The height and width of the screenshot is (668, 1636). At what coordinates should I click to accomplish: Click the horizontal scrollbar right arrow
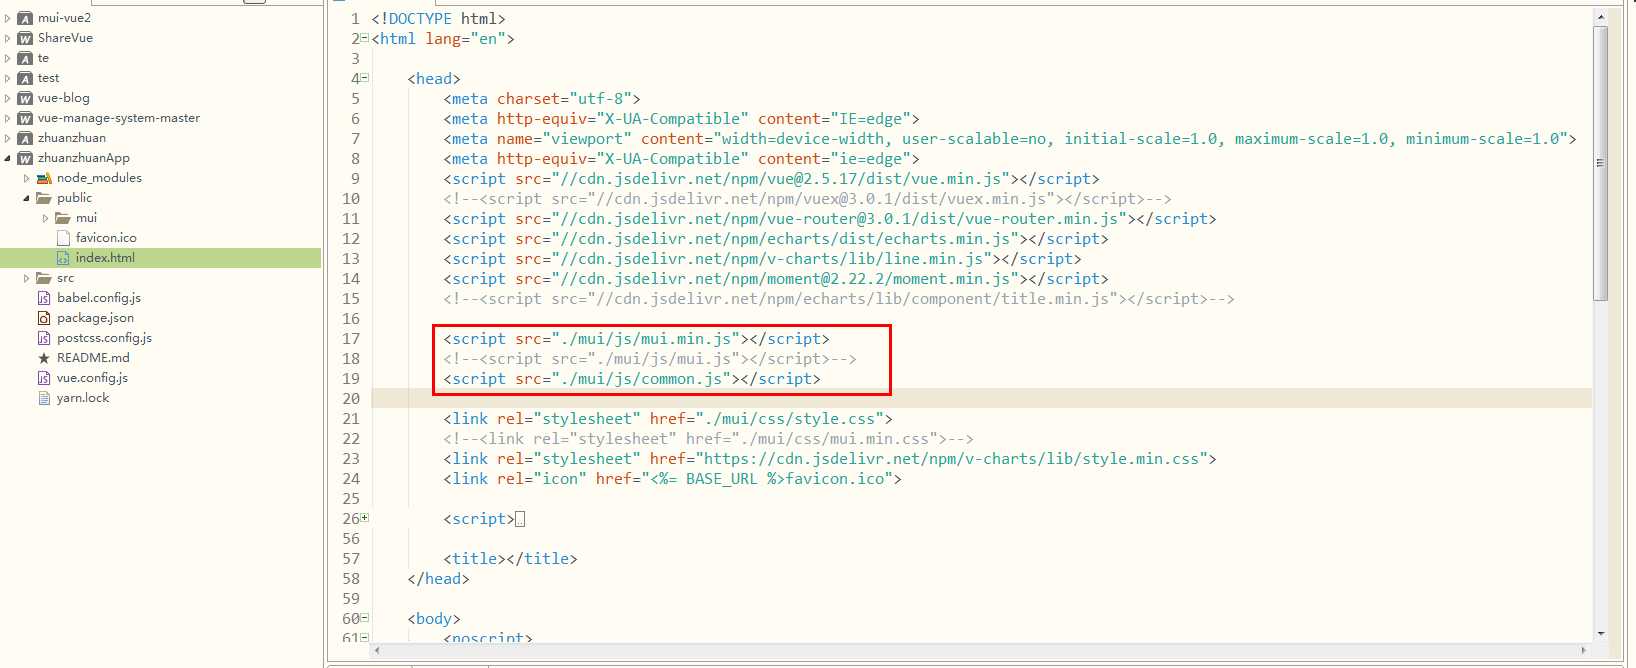(1583, 650)
